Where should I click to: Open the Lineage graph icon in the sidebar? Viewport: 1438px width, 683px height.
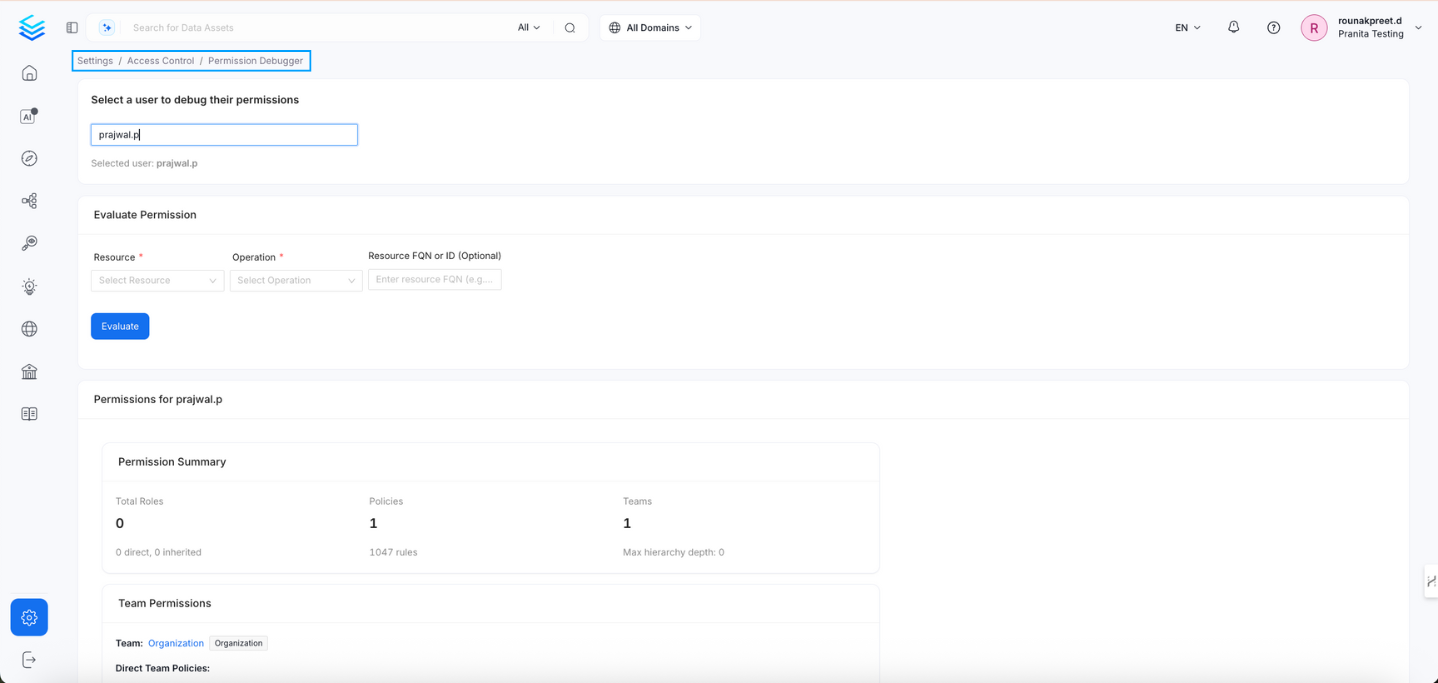pos(29,200)
